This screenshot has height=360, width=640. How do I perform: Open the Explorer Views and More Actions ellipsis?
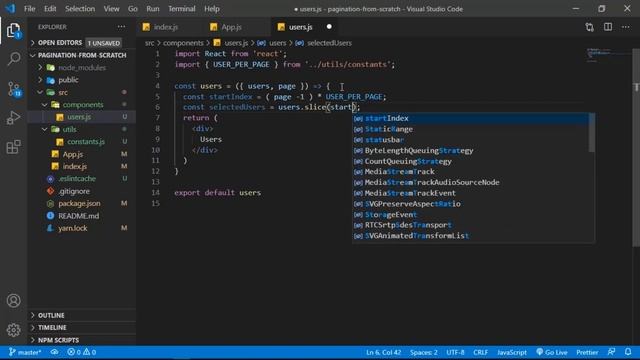[121, 27]
